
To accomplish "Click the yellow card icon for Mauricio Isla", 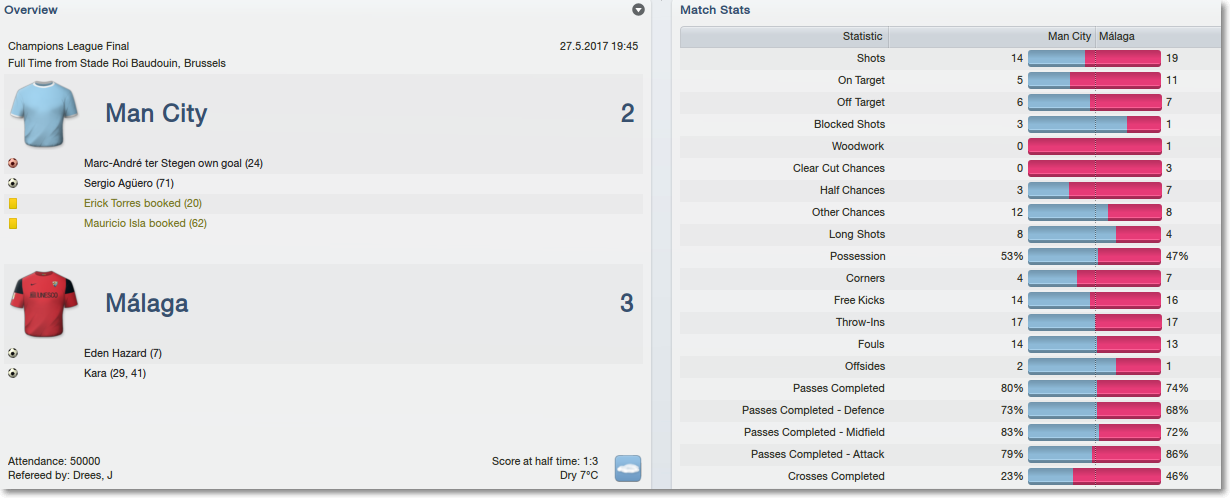I will click(x=13, y=223).
